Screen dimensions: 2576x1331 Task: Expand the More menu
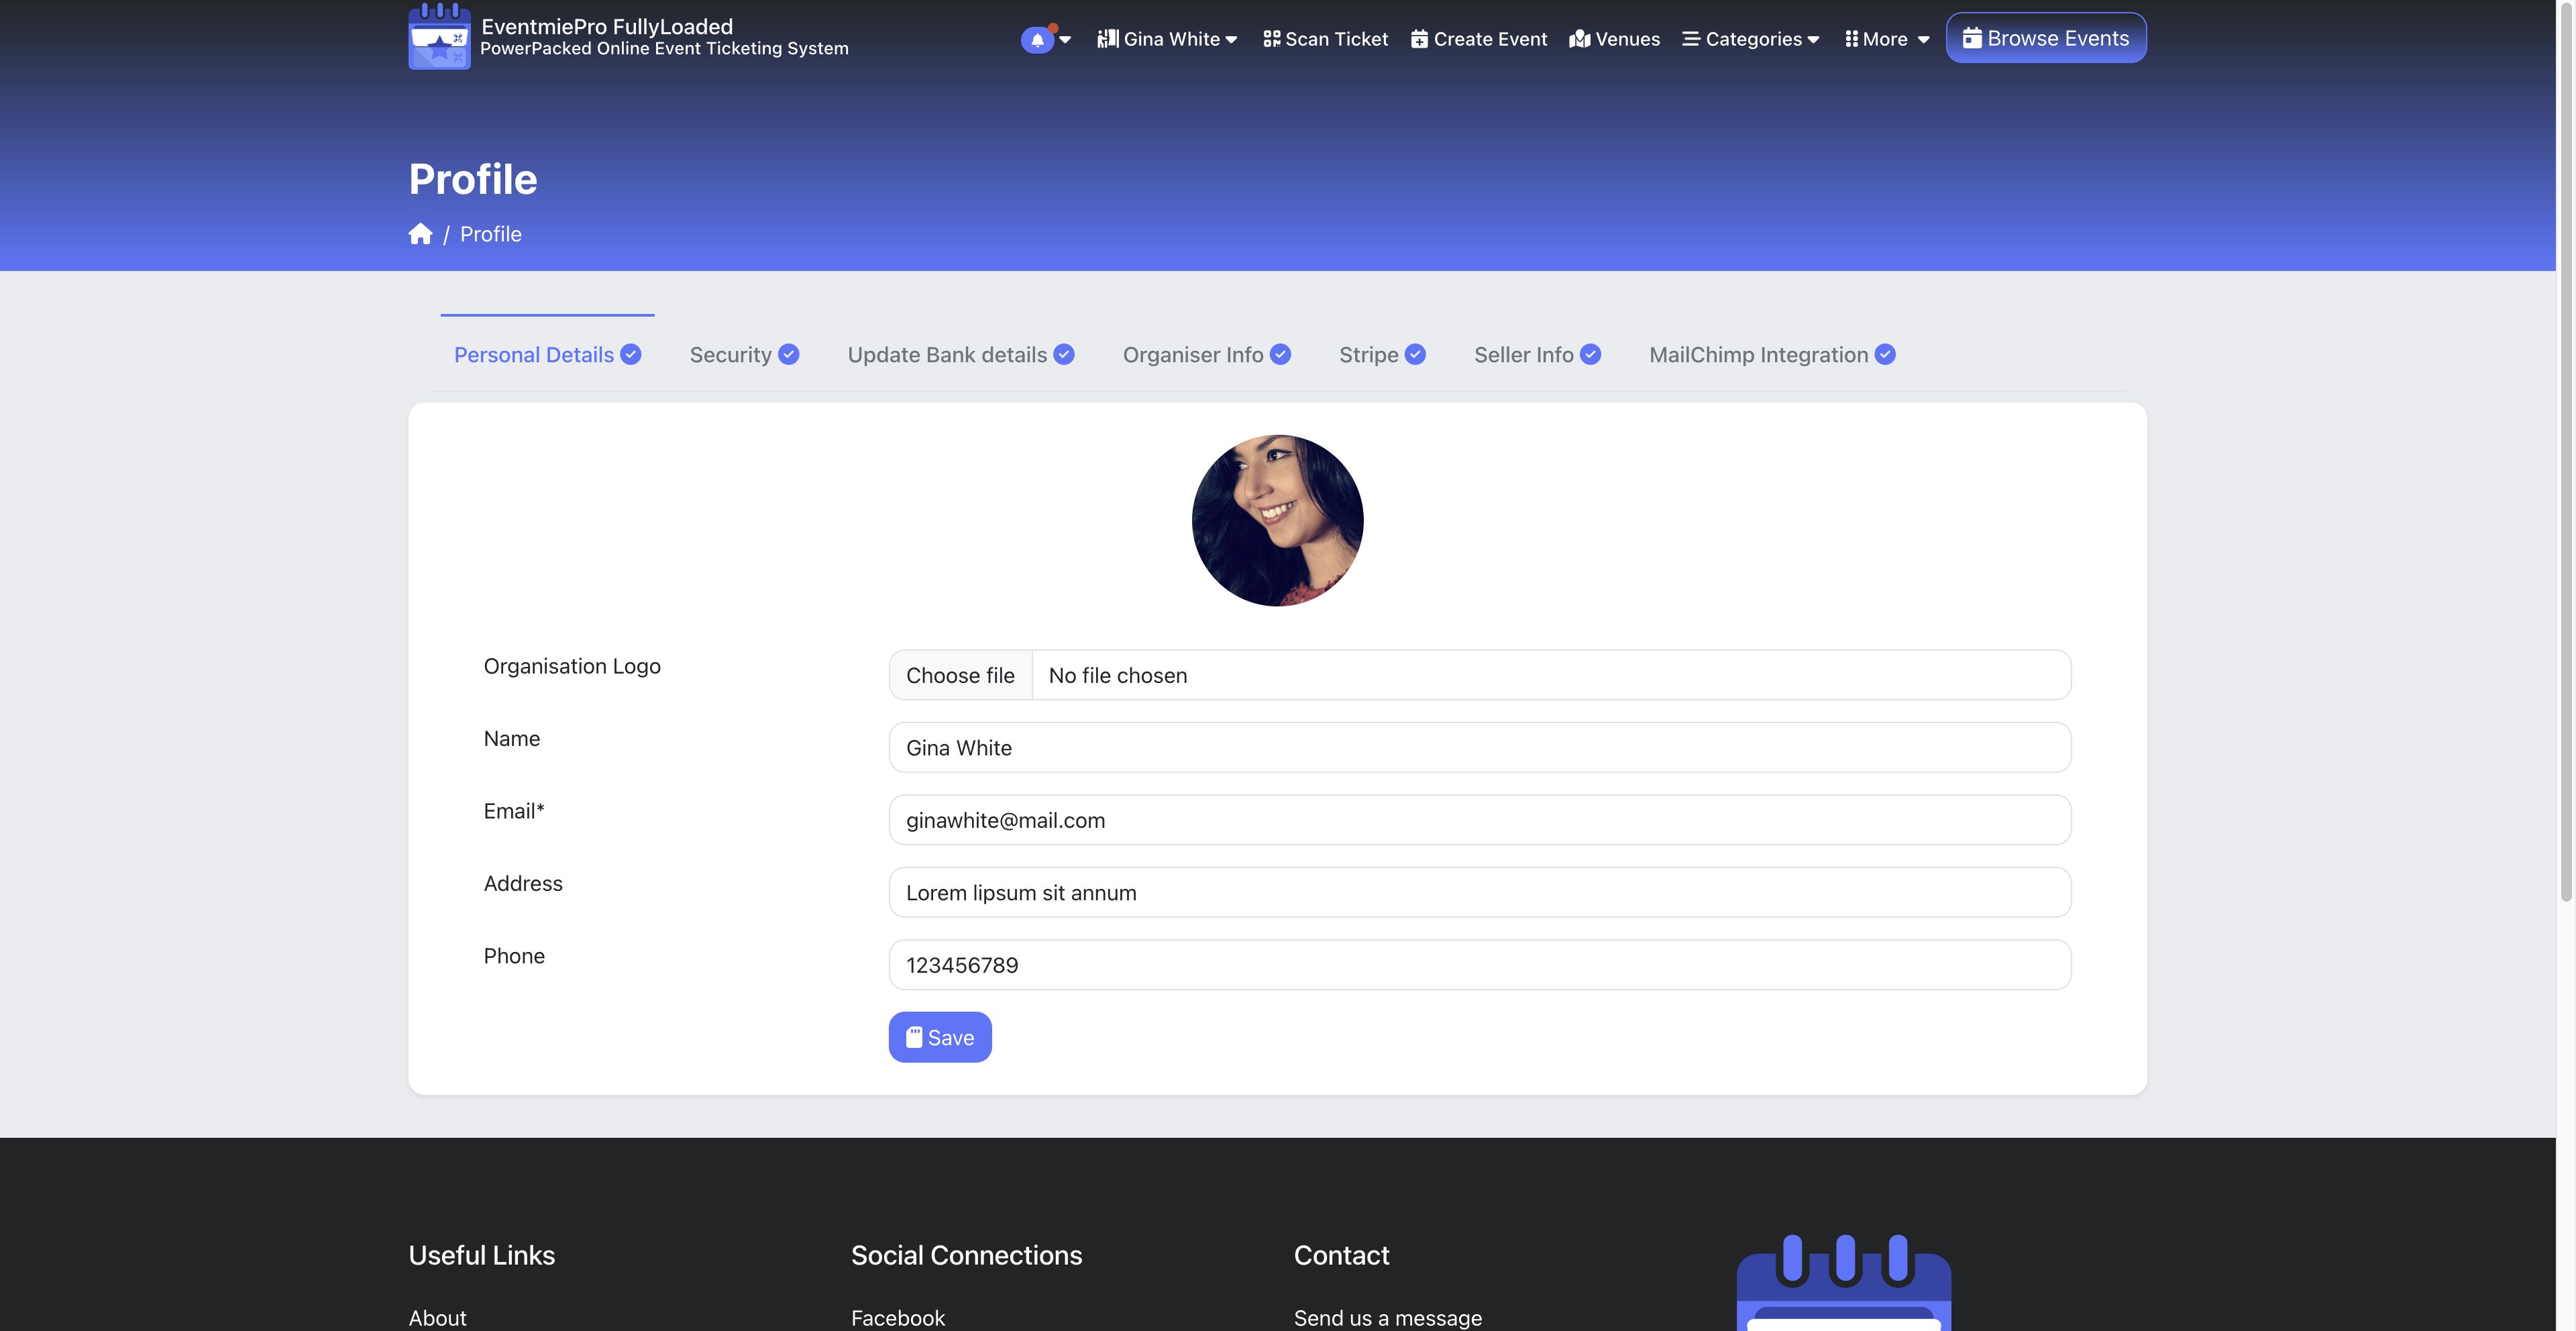pyautogui.click(x=1886, y=39)
